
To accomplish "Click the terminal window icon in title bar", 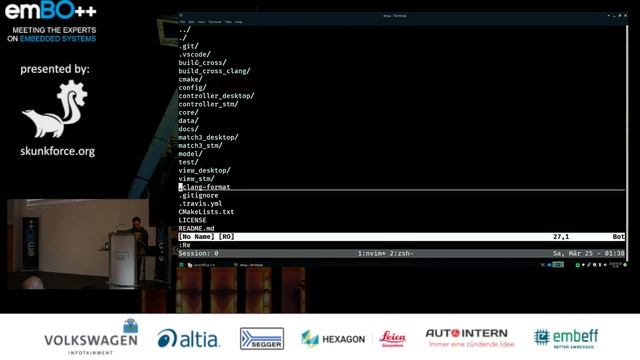I will (x=181, y=16).
